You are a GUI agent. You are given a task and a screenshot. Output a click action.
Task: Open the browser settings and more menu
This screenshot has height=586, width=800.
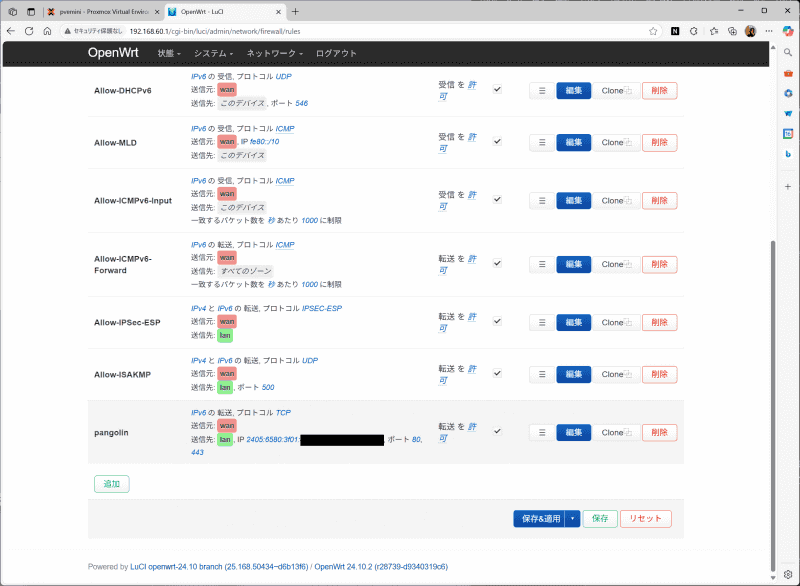coord(769,31)
